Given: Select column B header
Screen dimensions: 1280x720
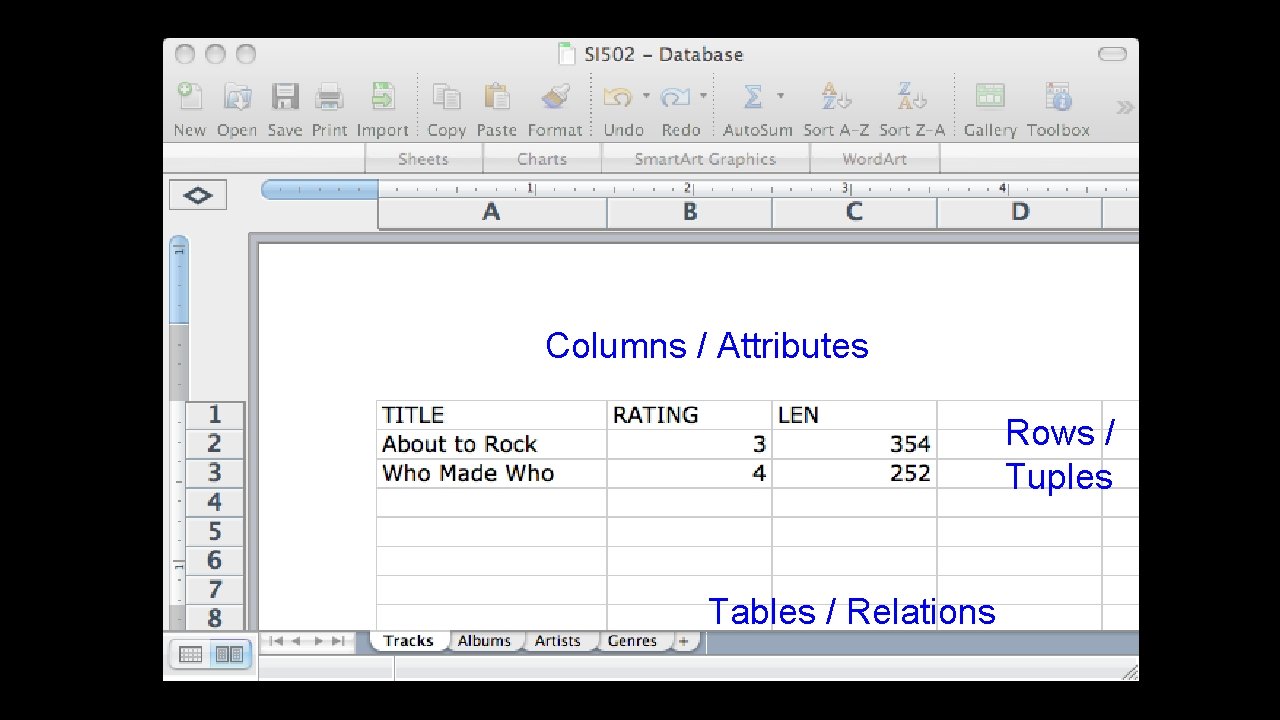Looking at the screenshot, I should tap(688, 212).
